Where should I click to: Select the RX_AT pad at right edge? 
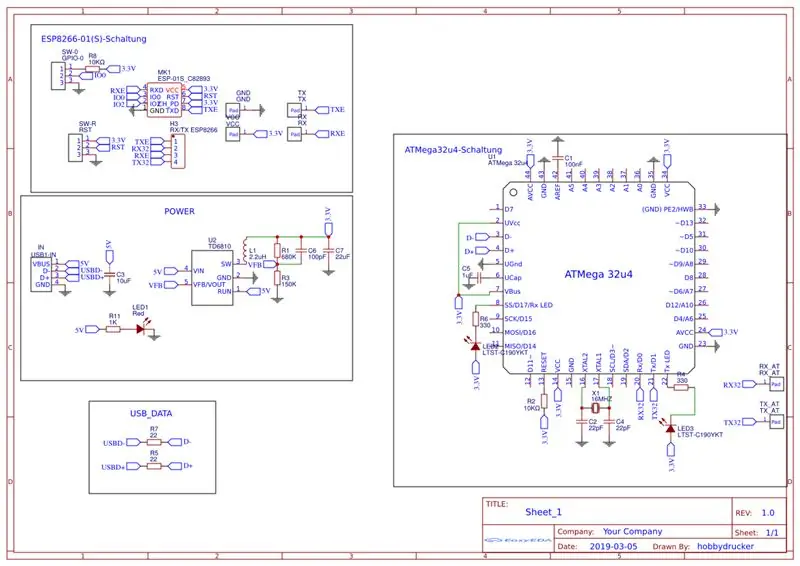777,384
